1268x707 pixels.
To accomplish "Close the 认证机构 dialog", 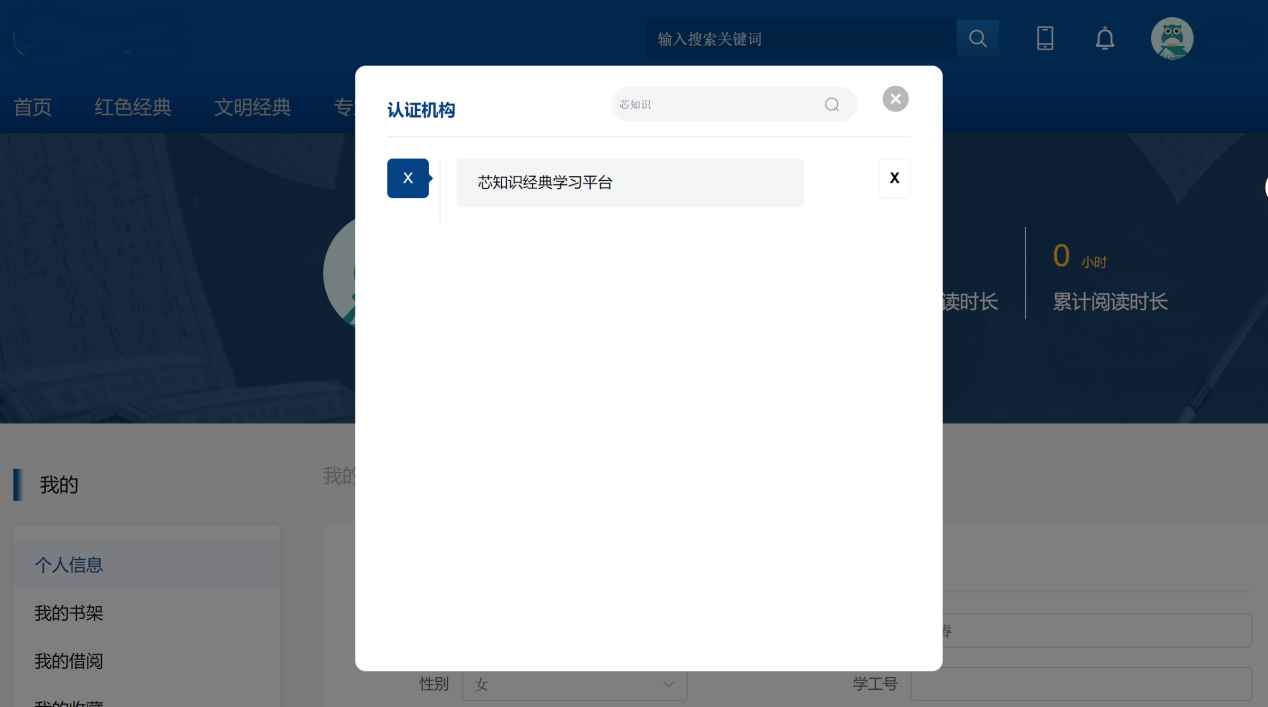I will [x=895, y=99].
